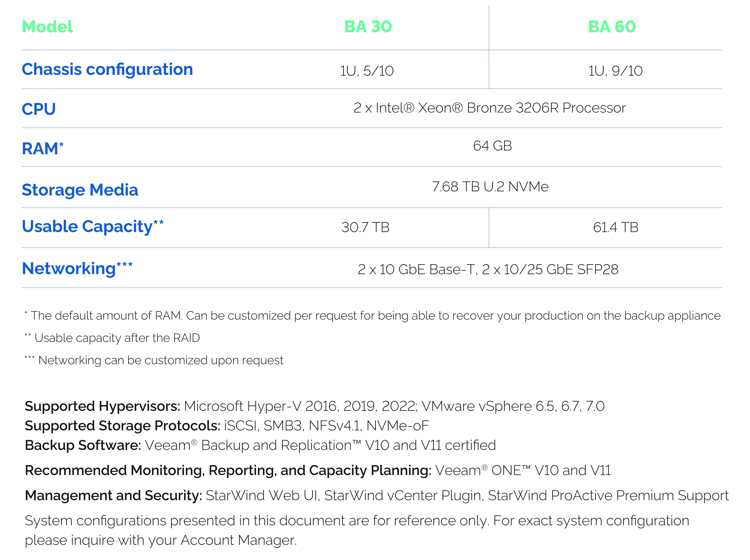Select the 'BA 60' column header
The height and width of the screenshot is (560, 750).
click(612, 26)
